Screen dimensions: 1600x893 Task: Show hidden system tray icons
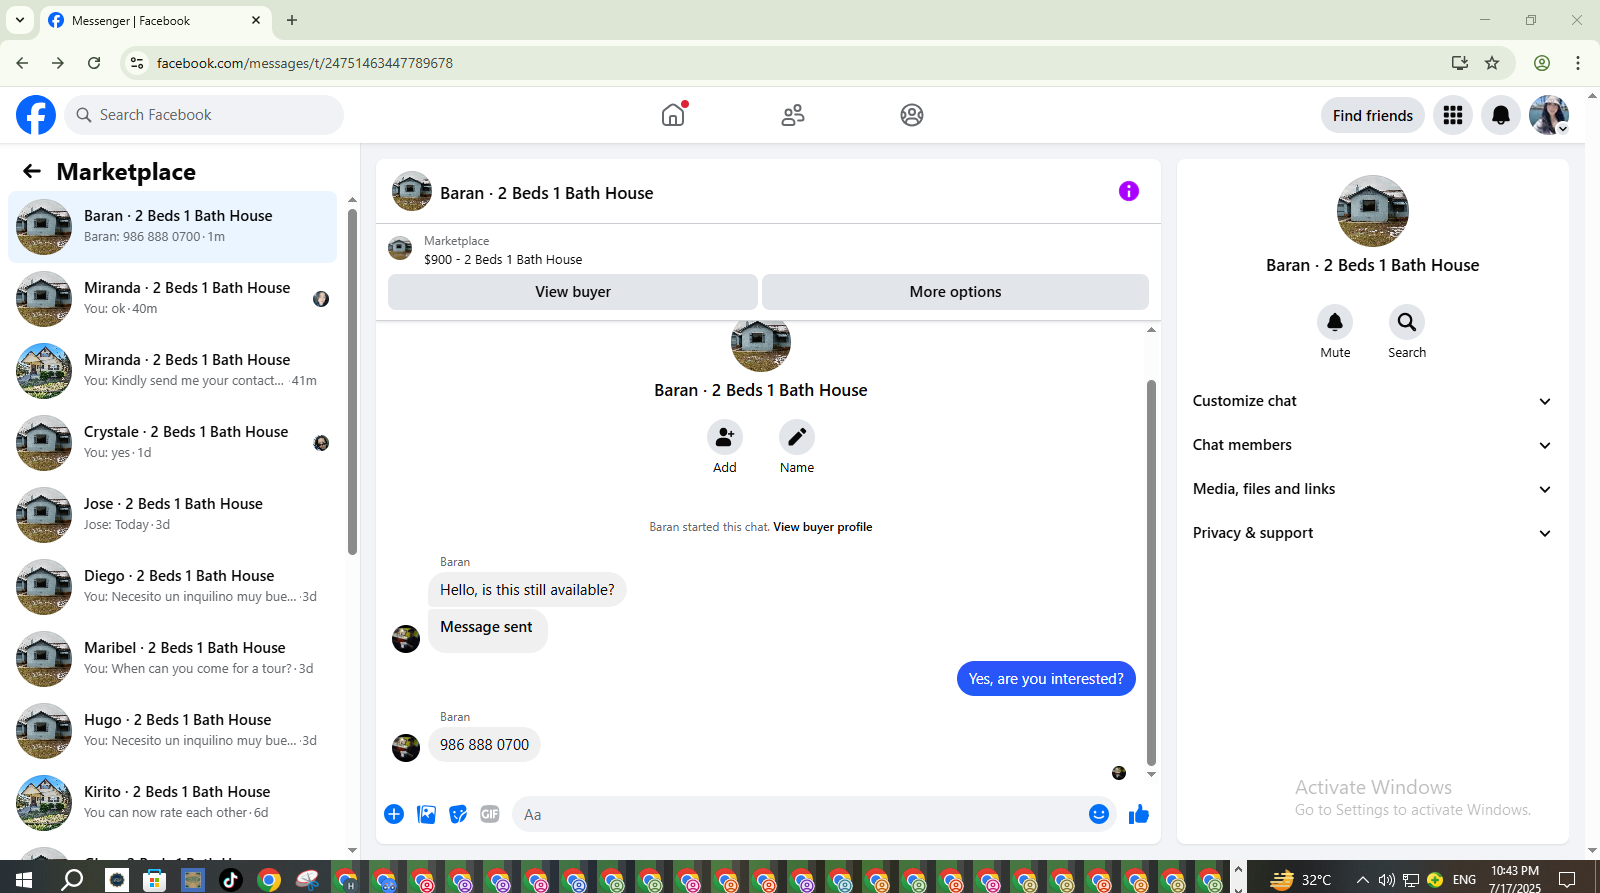[1362, 880]
